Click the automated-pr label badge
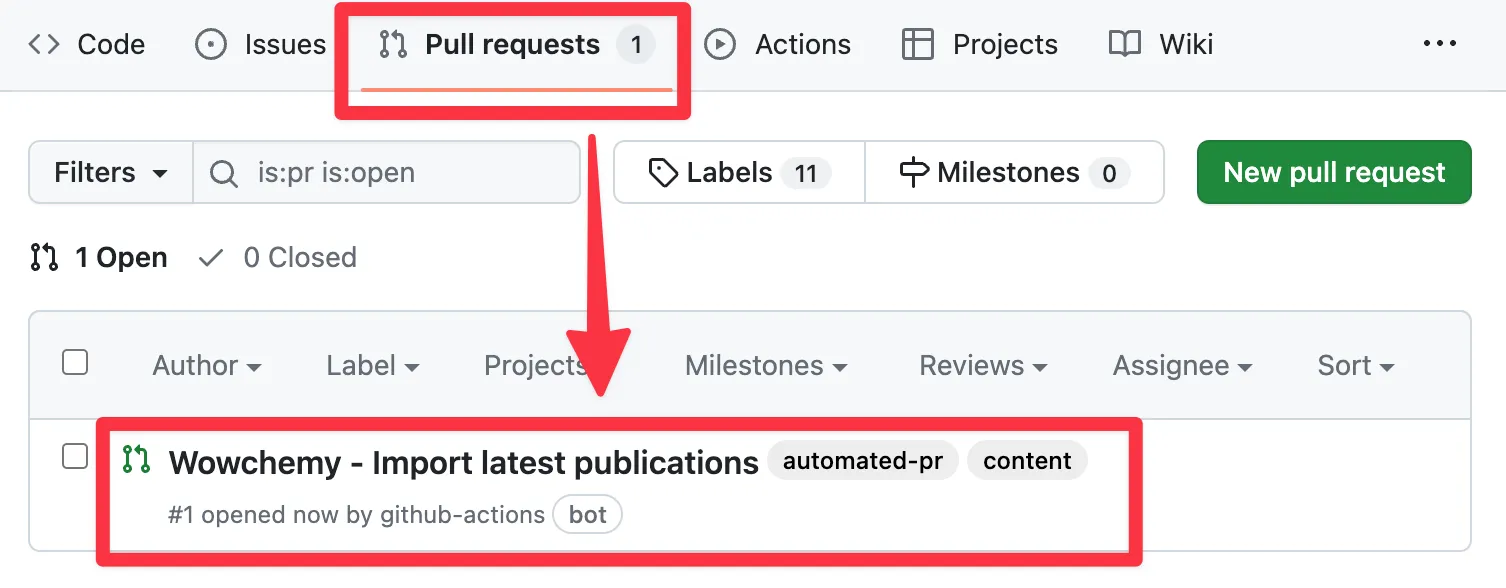The height and width of the screenshot is (588, 1506). [x=862, y=461]
